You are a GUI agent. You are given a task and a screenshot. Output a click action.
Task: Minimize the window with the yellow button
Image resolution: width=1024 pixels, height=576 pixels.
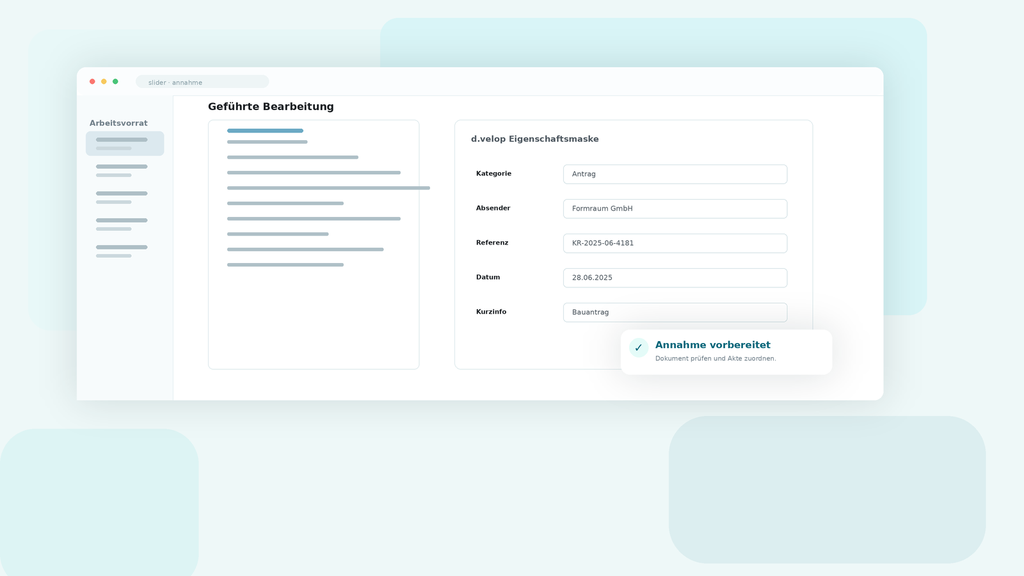coord(104,82)
